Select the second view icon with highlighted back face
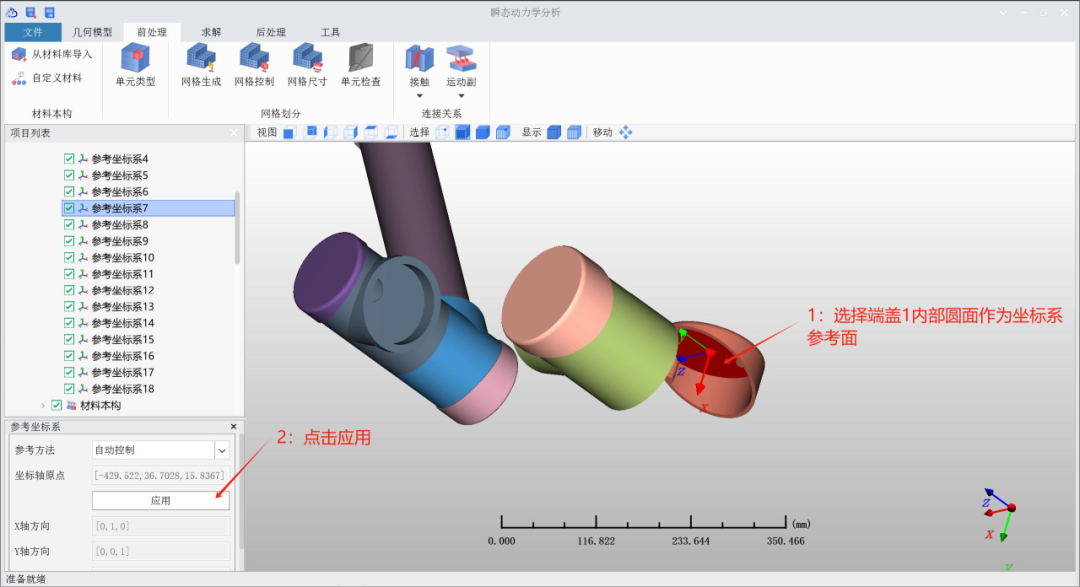Screen dimensions: 1080x587 click(311, 132)
